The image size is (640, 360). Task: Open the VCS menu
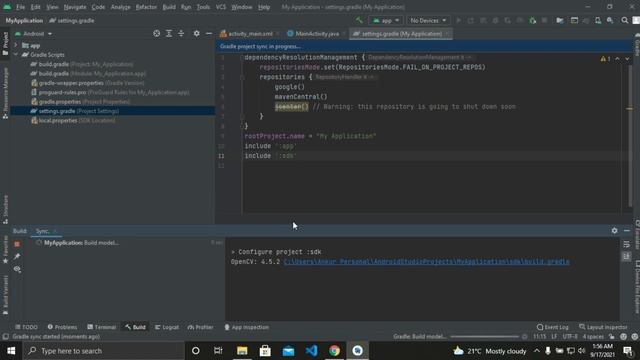pos(221,7)
